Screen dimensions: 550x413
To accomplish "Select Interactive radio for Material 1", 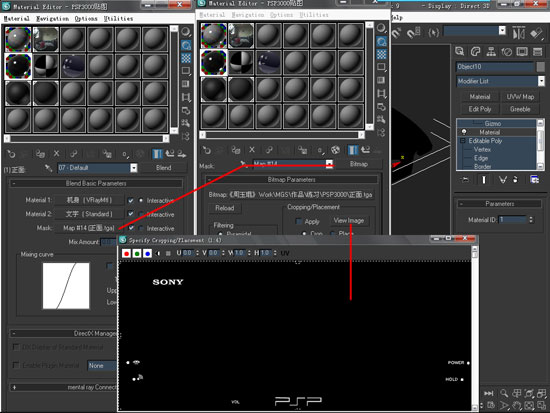I will (141, 200).
